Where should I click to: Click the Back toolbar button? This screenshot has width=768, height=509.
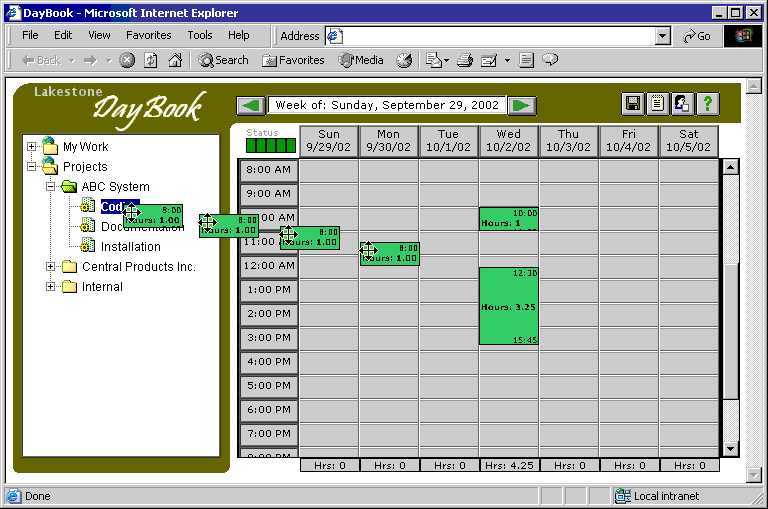[41, 60]
